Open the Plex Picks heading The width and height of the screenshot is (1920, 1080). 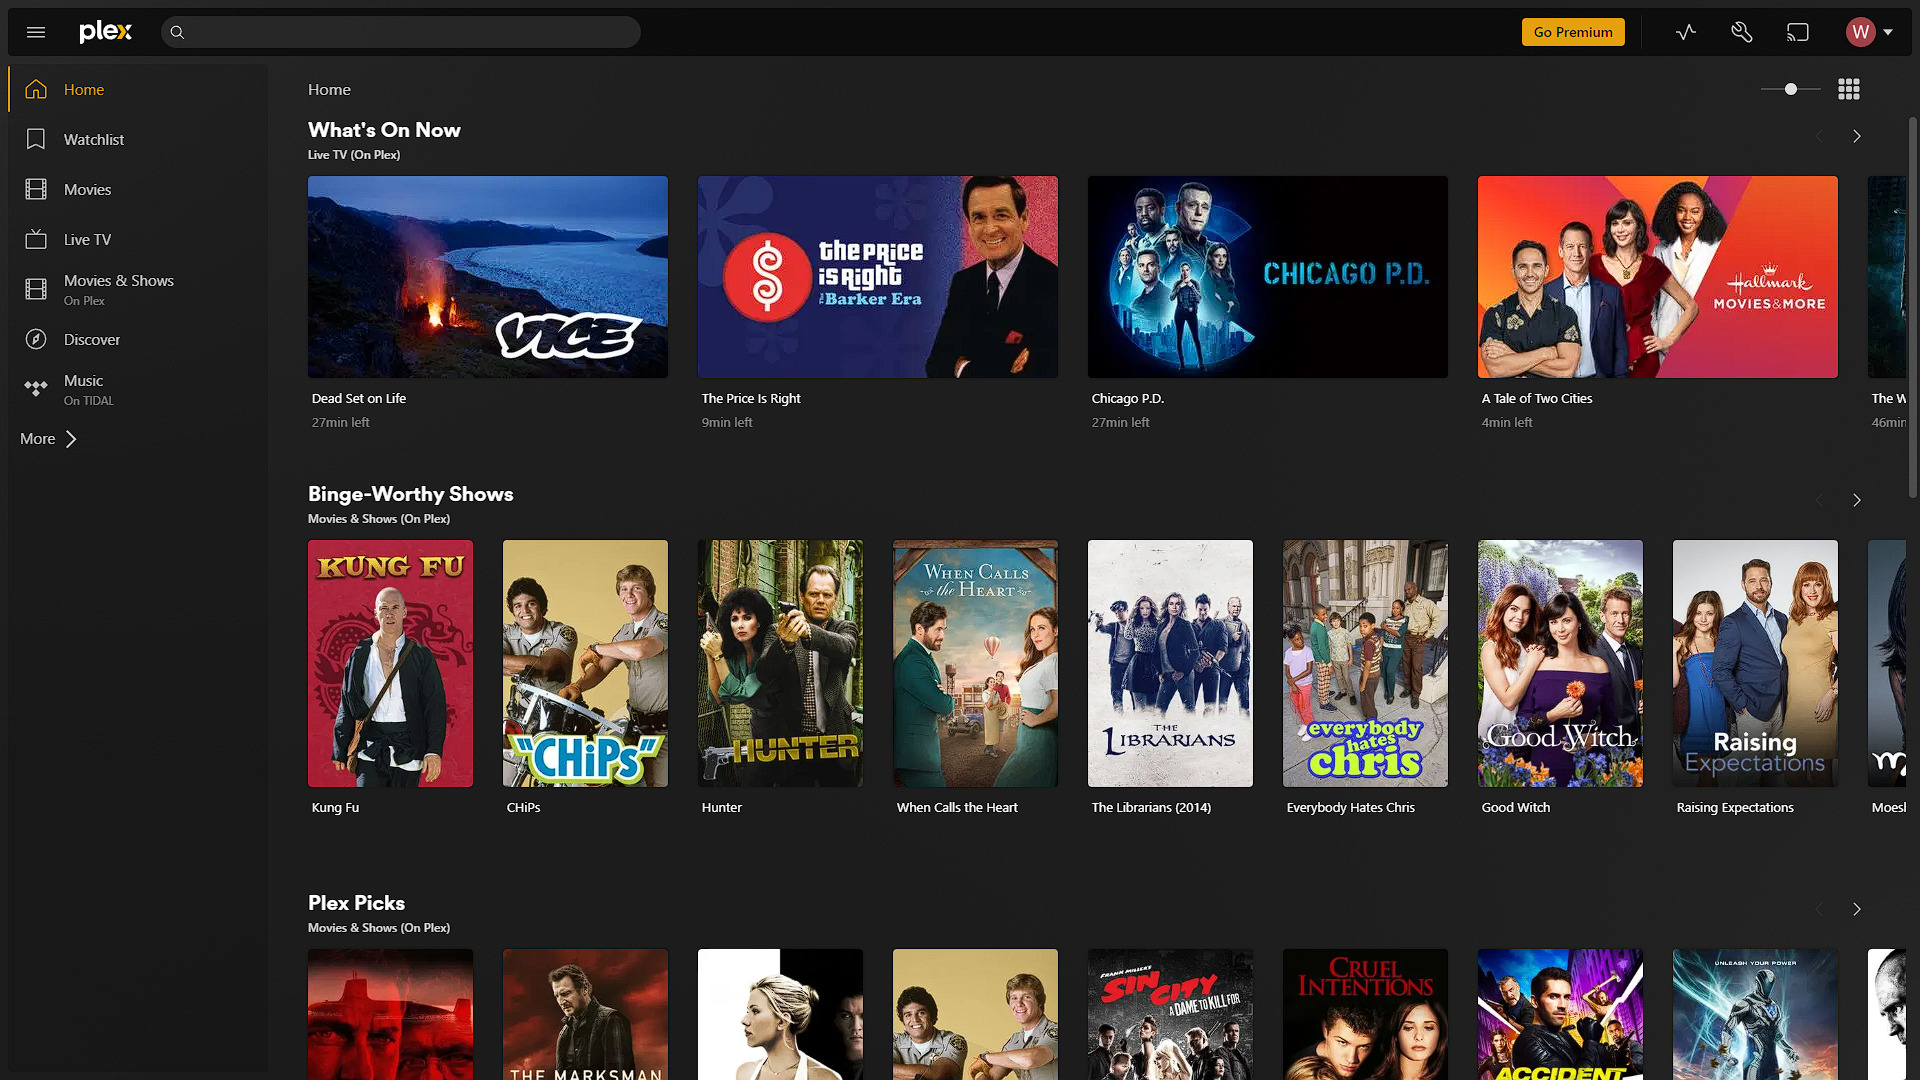click(x=356, y=903)
